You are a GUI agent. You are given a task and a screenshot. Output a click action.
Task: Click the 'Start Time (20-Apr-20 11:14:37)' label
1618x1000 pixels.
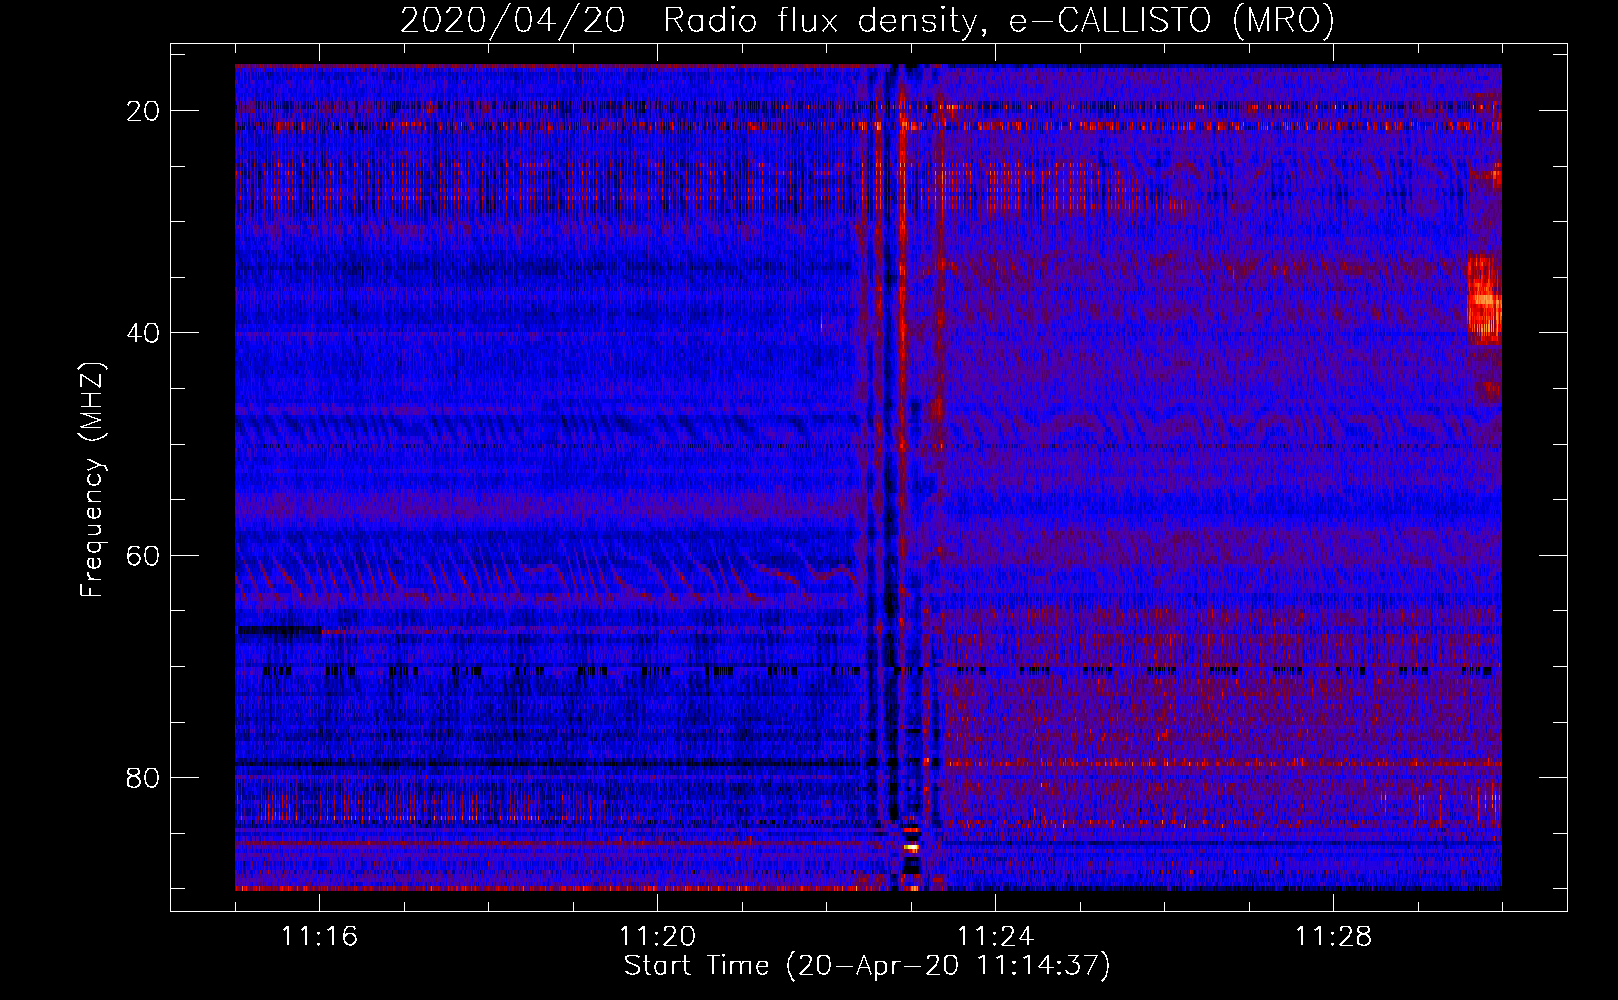pos(867,966)
